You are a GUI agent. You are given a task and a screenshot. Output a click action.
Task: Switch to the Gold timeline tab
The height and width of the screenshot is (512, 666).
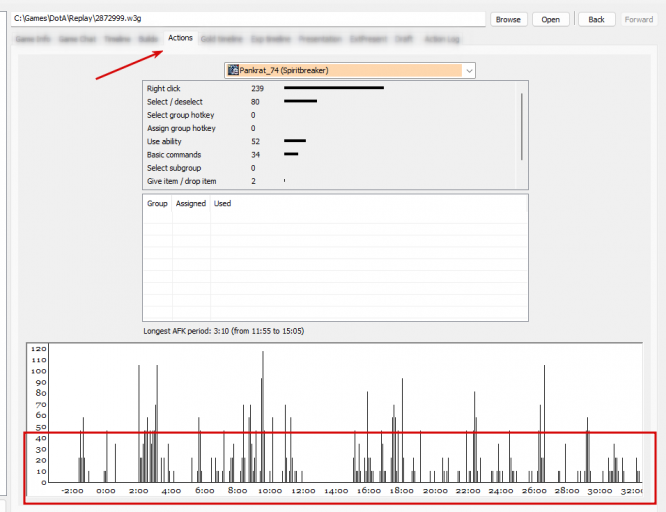coord(221,39)
